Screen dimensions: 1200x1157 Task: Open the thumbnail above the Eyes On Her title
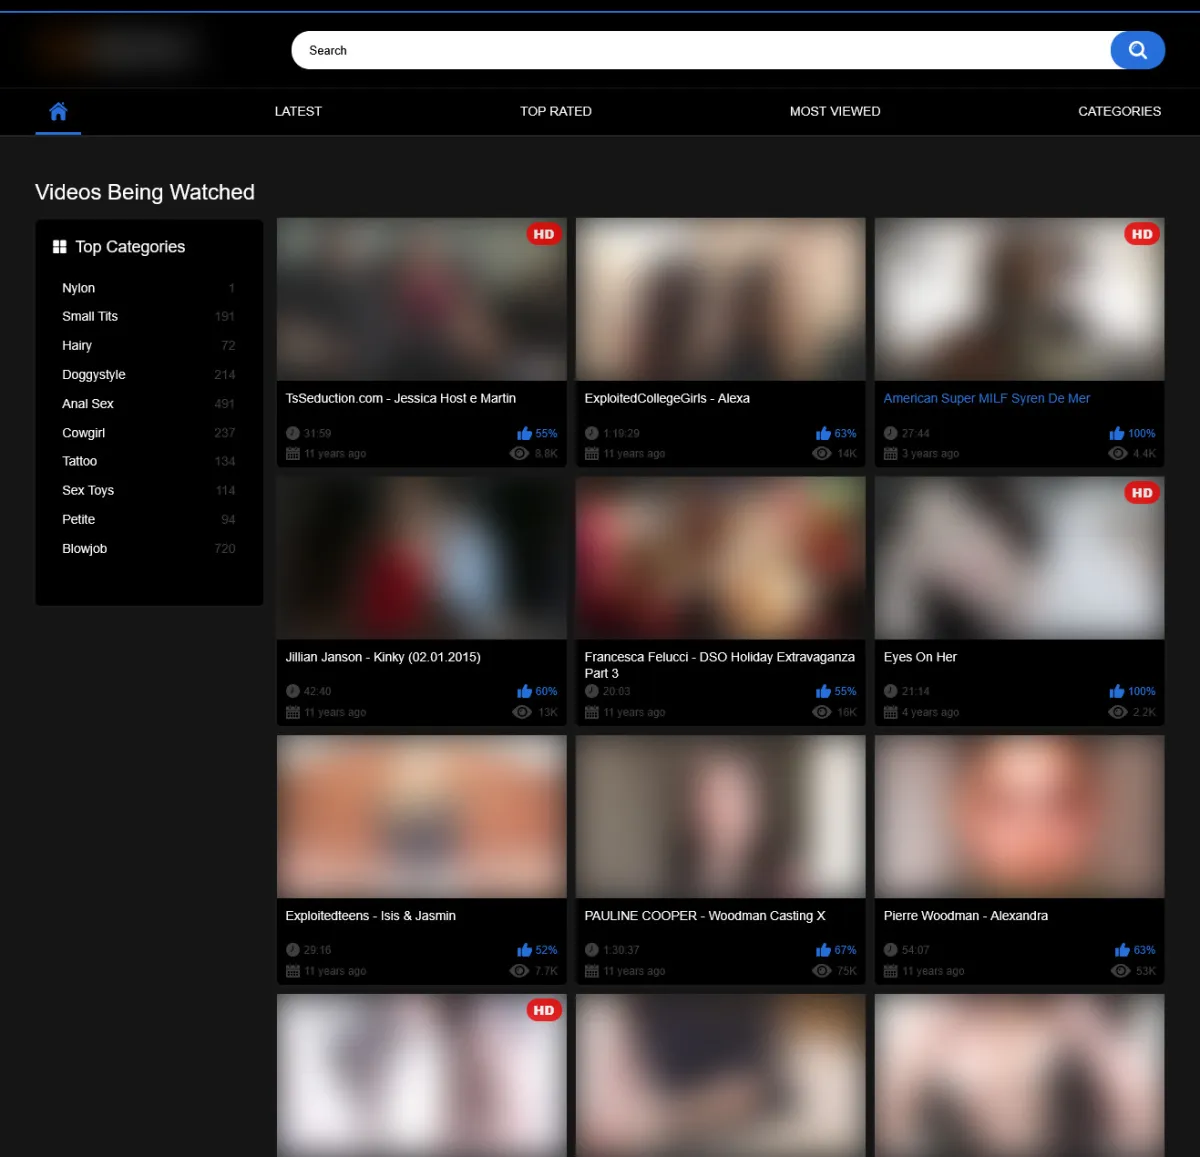tap(1019, 558)
